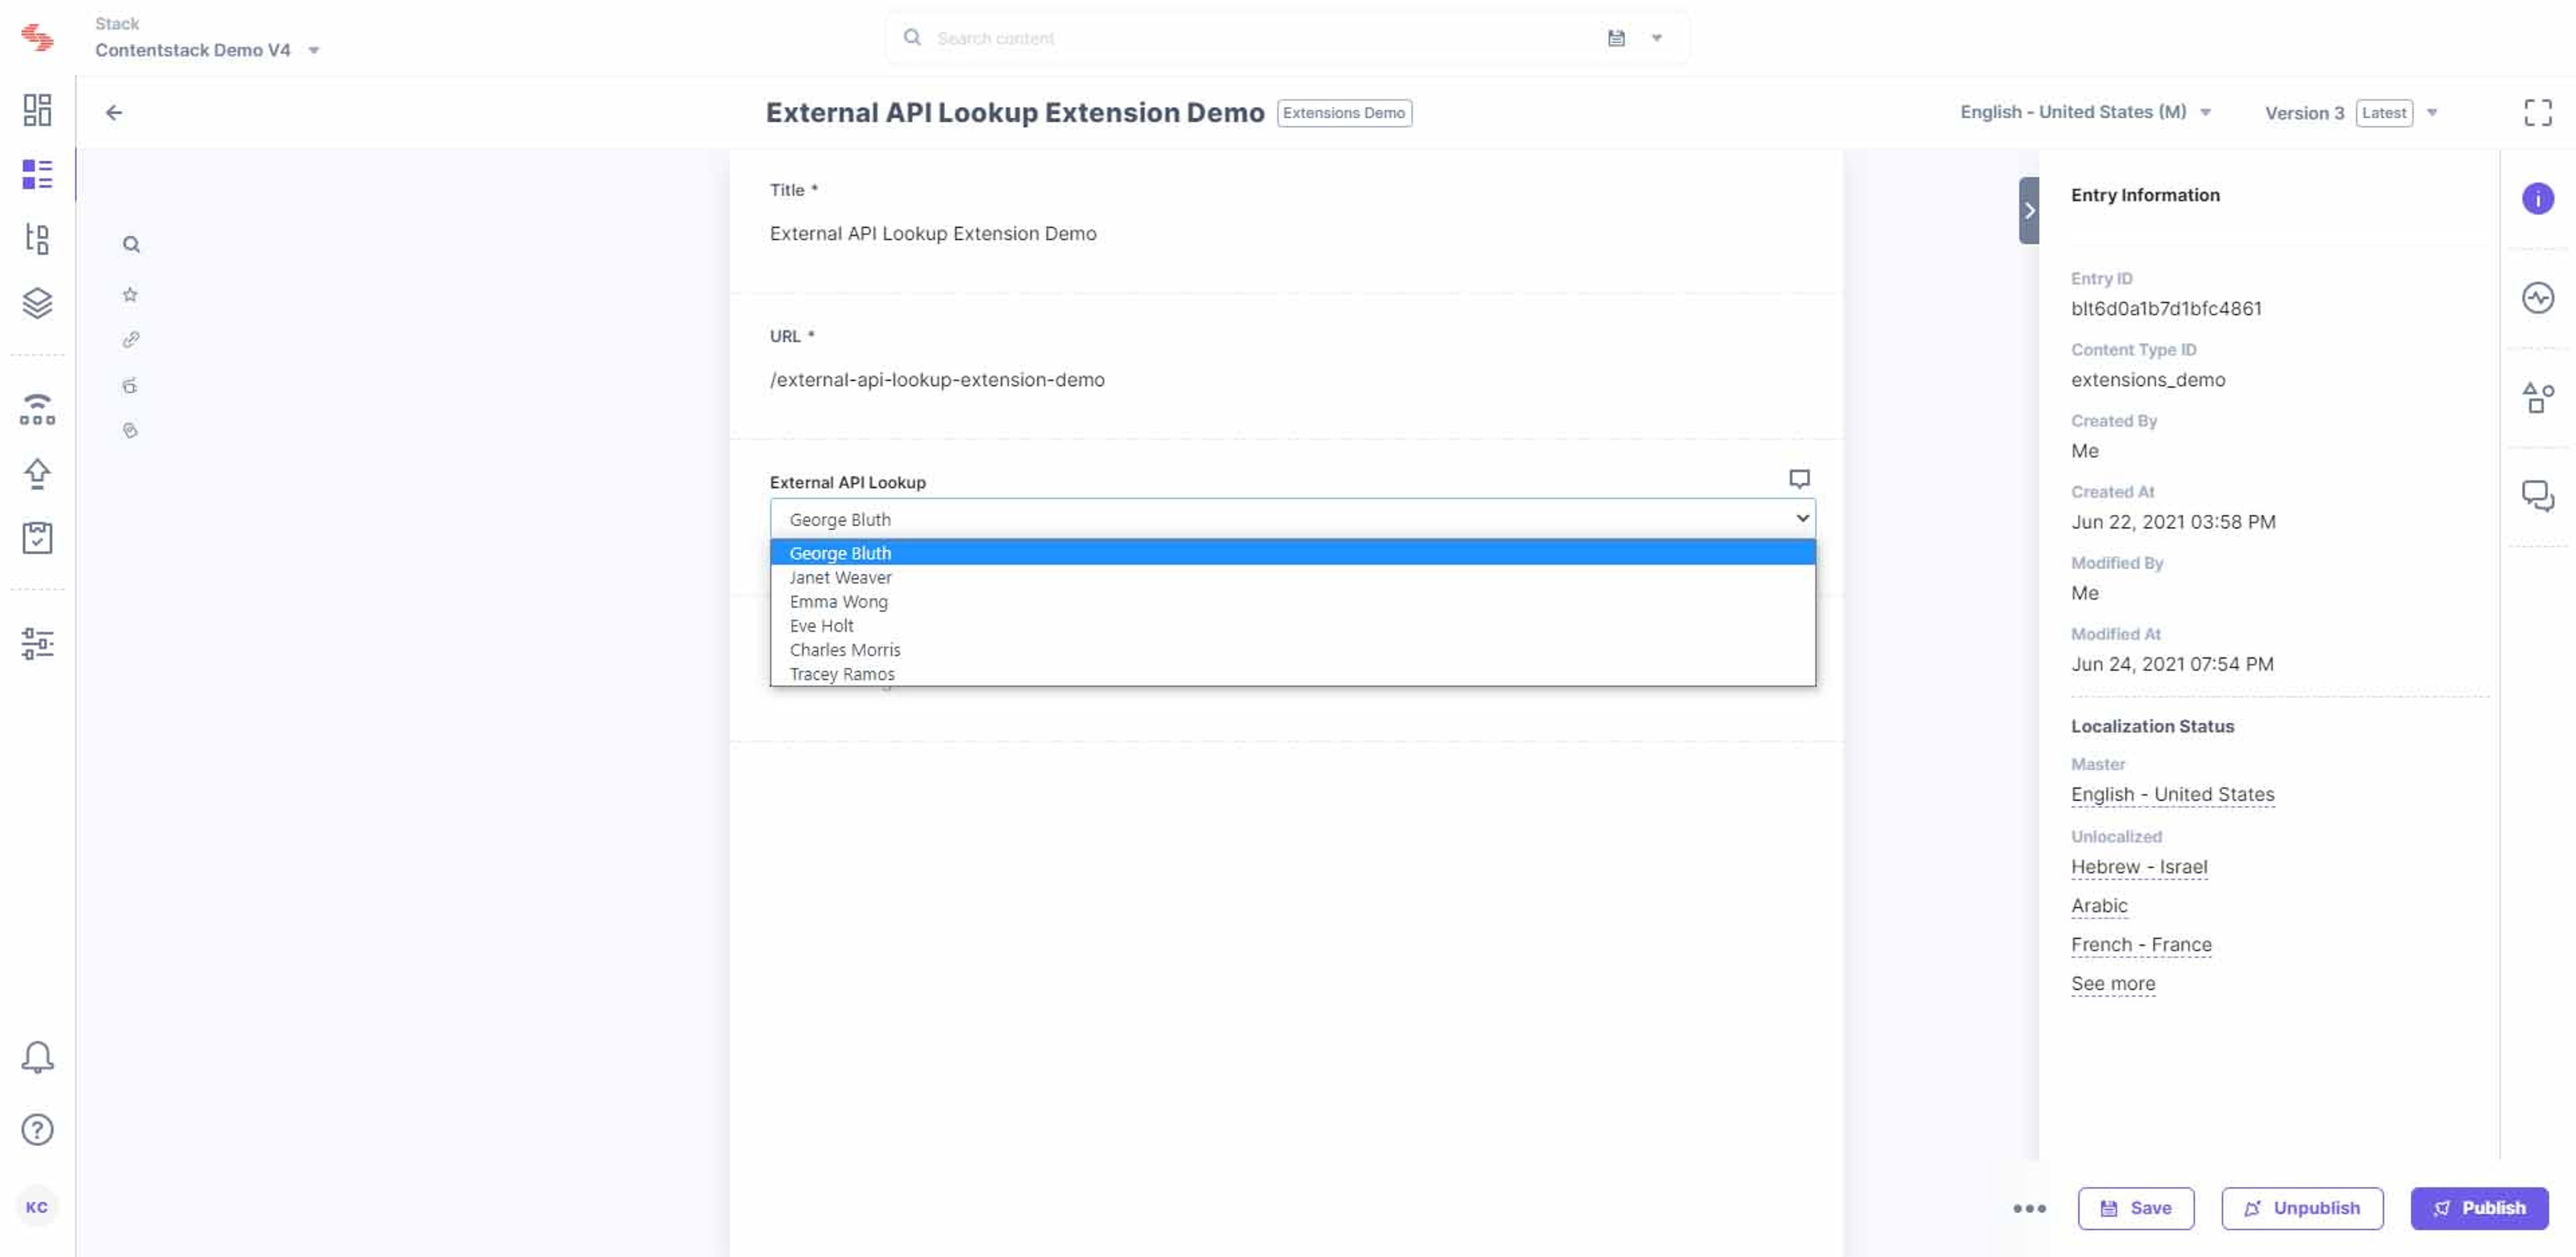Open the Content Models icon in the sidebar
This screenshot has width=2576, height=1257.
click(x=37, y=238)
